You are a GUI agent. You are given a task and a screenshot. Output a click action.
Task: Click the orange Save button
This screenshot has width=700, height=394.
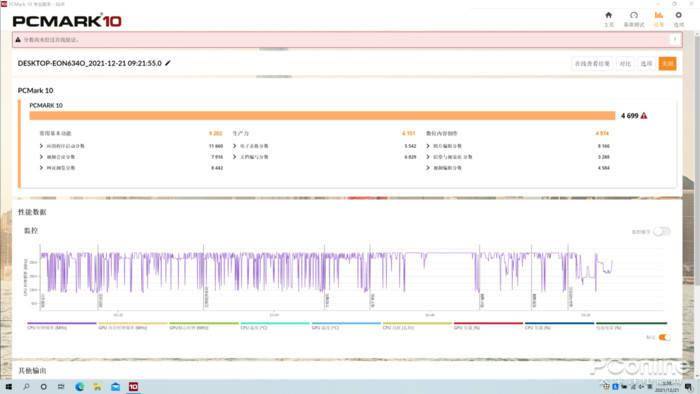click(667, 64)
